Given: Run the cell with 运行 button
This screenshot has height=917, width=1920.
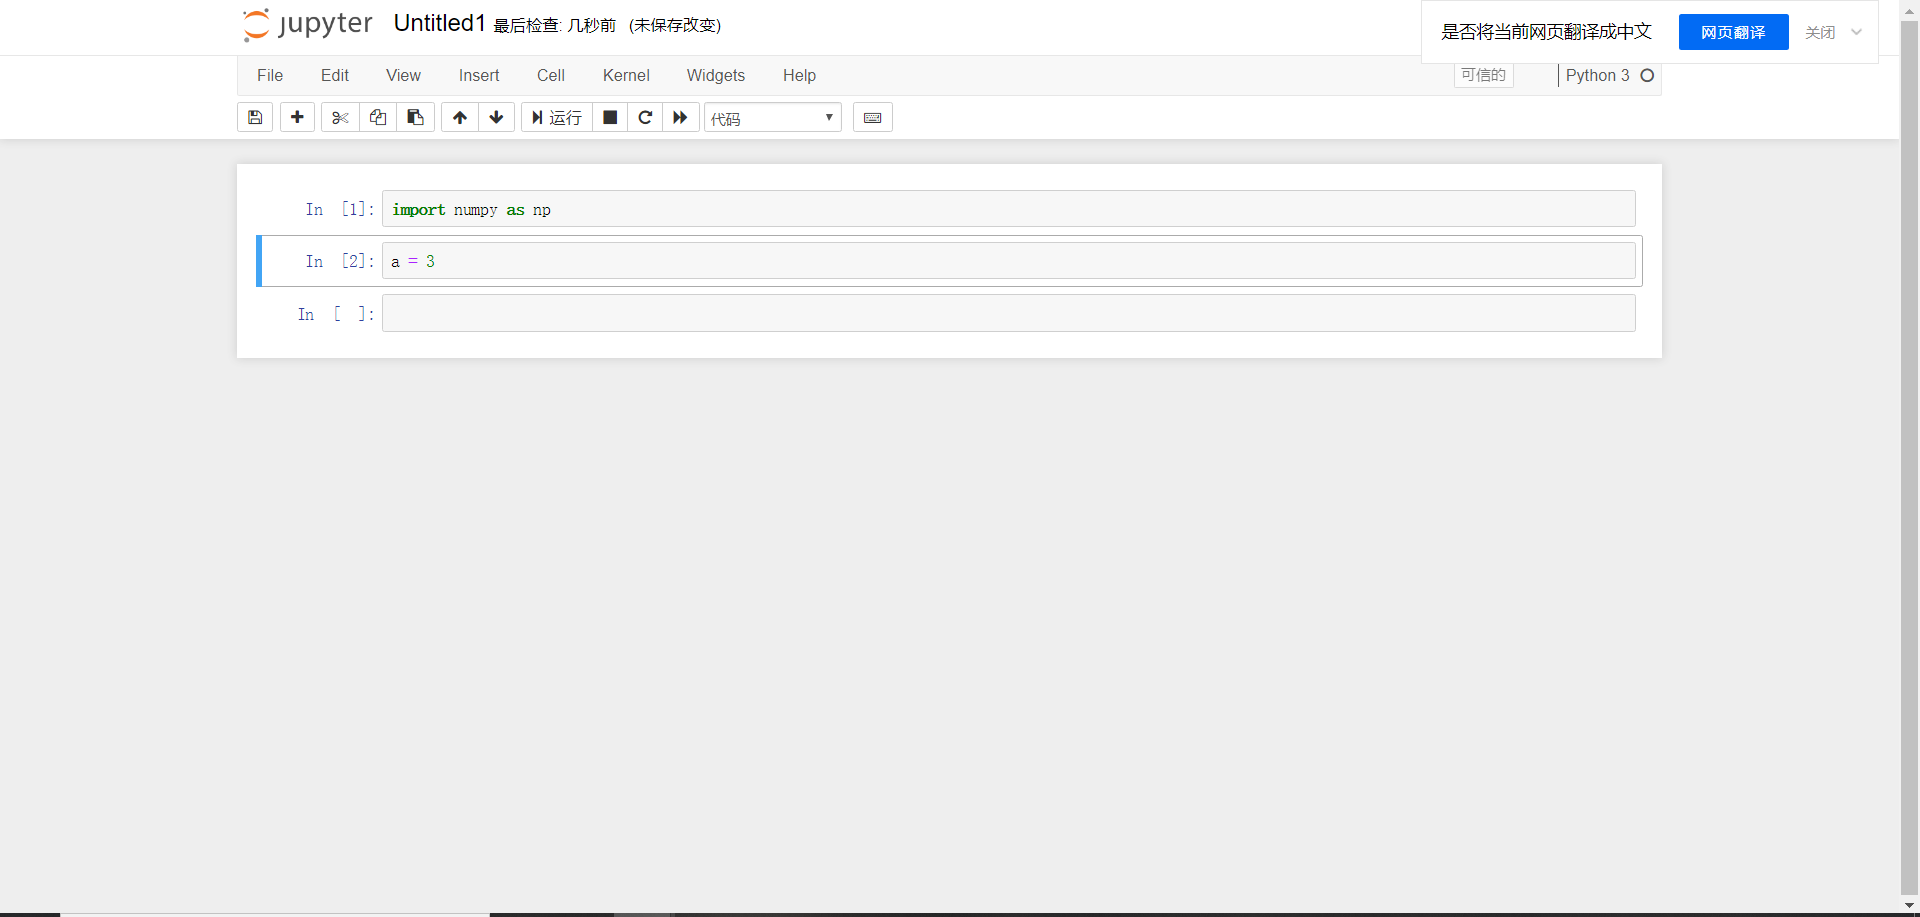Looking at the screenshot, I should click(557, 118).
